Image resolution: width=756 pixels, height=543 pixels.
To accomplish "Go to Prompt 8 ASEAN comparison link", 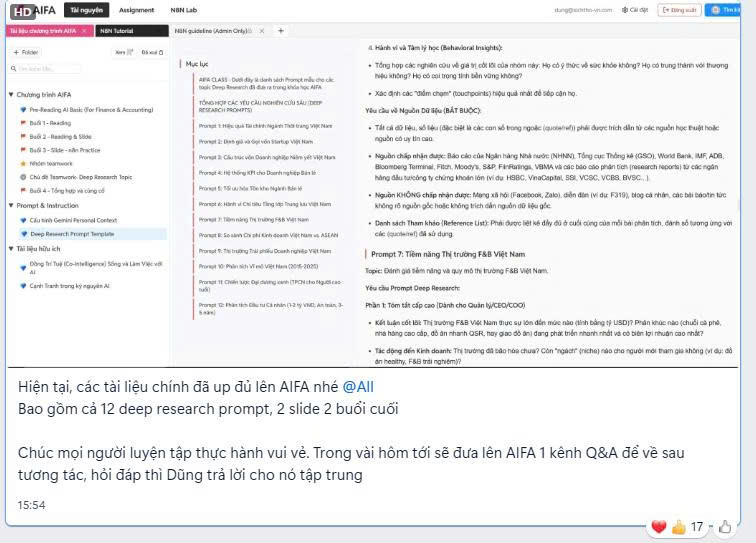I will click(269, 235).
